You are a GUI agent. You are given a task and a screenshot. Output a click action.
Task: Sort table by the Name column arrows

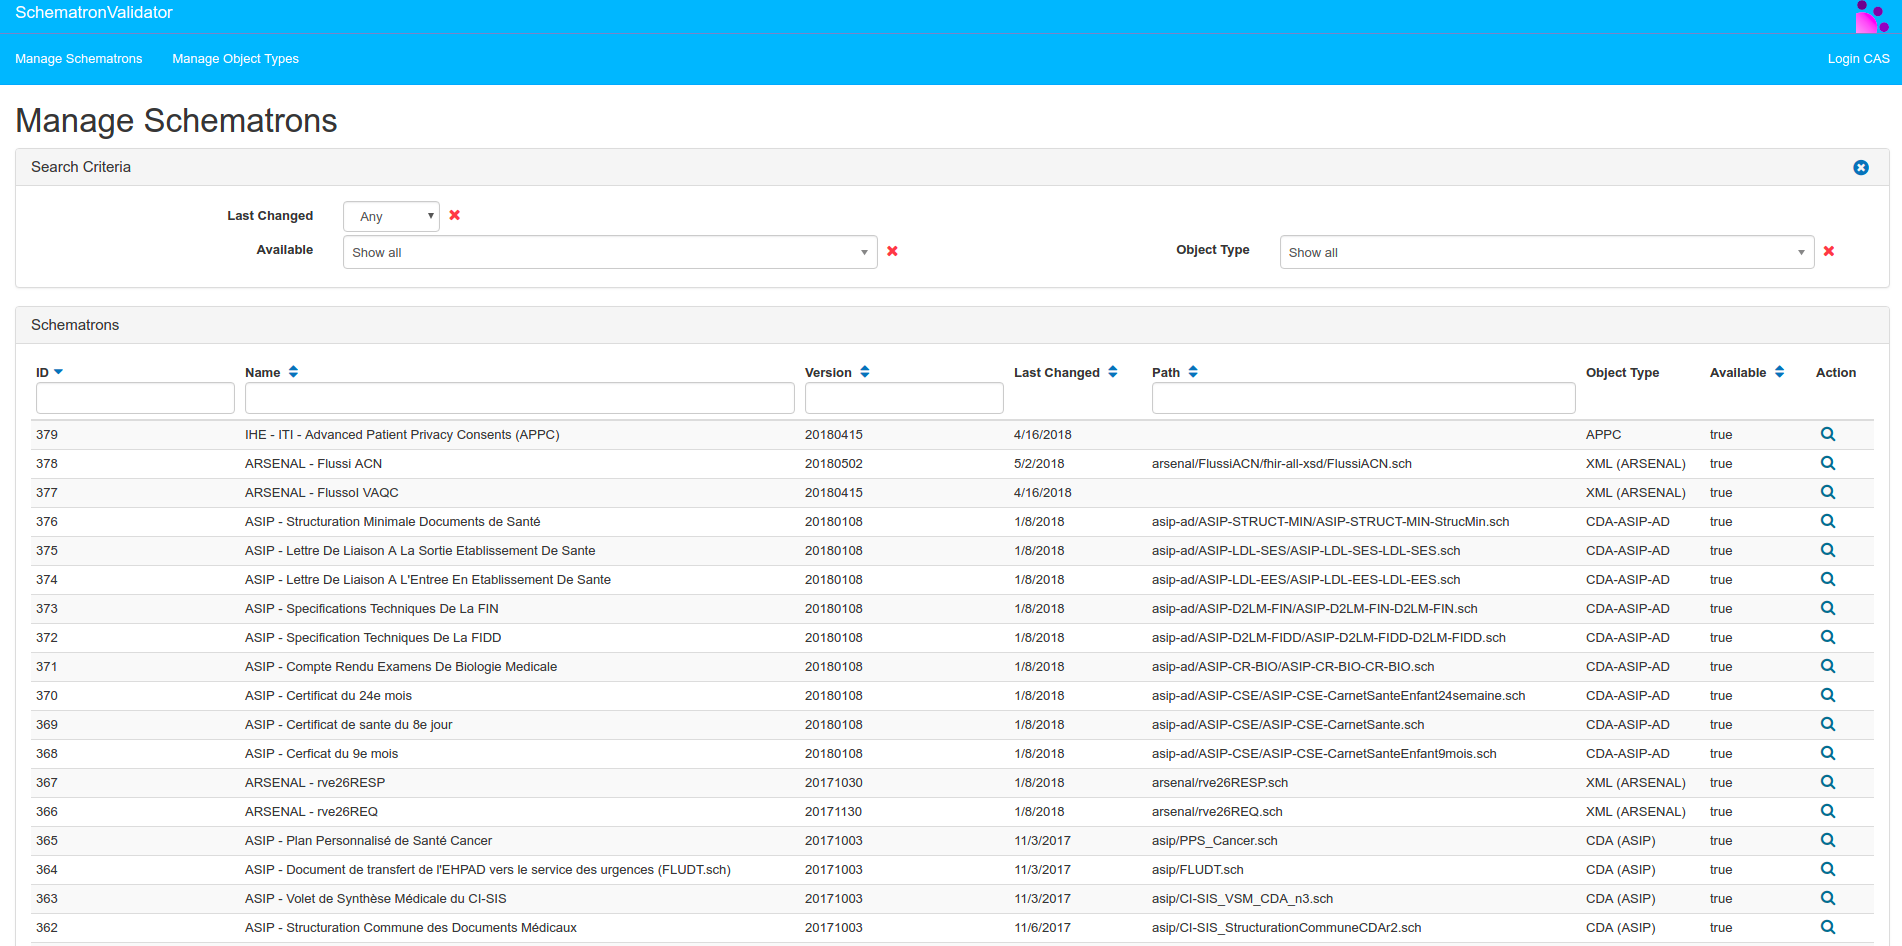coord(293,372)
